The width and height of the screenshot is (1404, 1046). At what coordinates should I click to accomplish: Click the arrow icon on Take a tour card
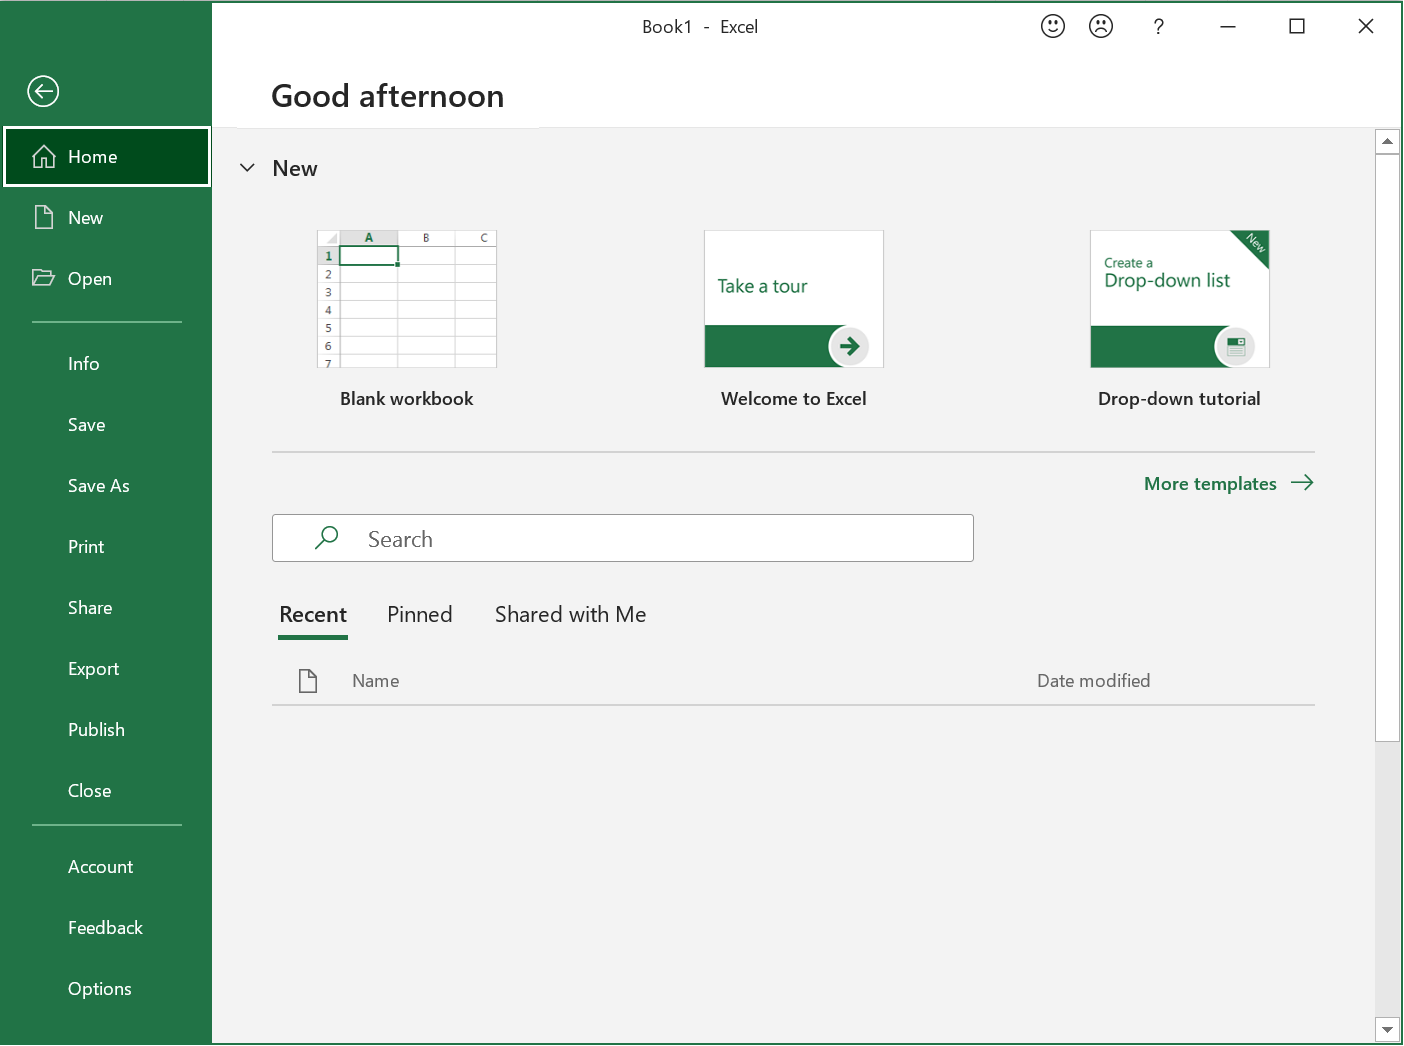pos(849,346)
